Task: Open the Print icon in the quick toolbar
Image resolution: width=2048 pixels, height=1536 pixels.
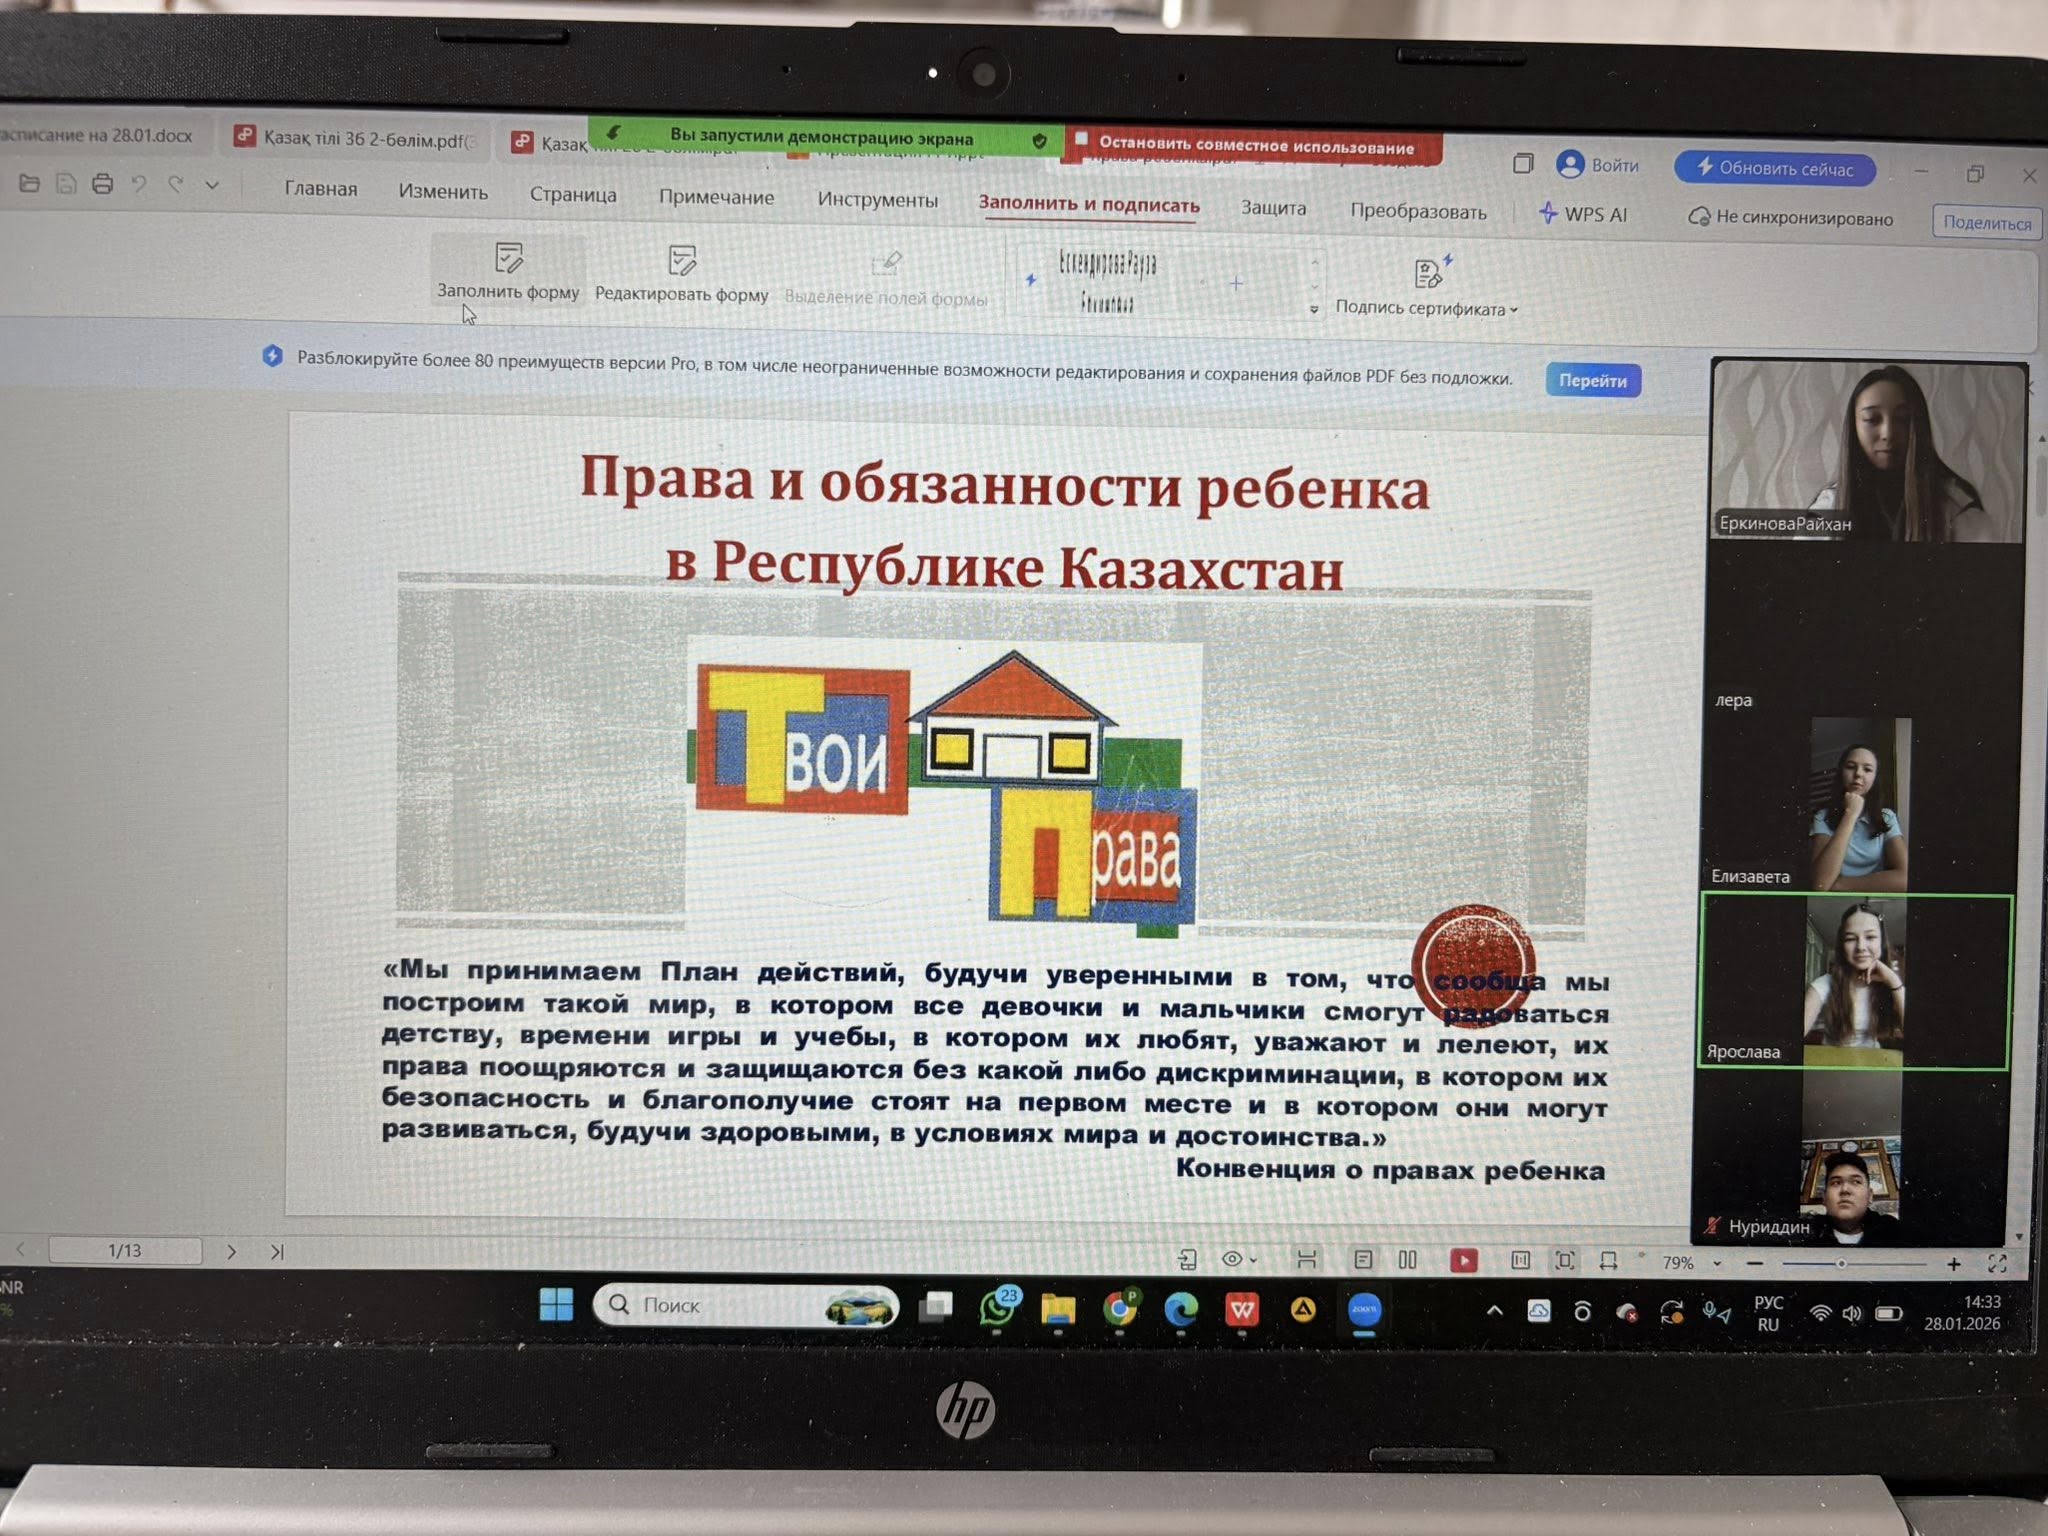Action: tap(102, 184)
